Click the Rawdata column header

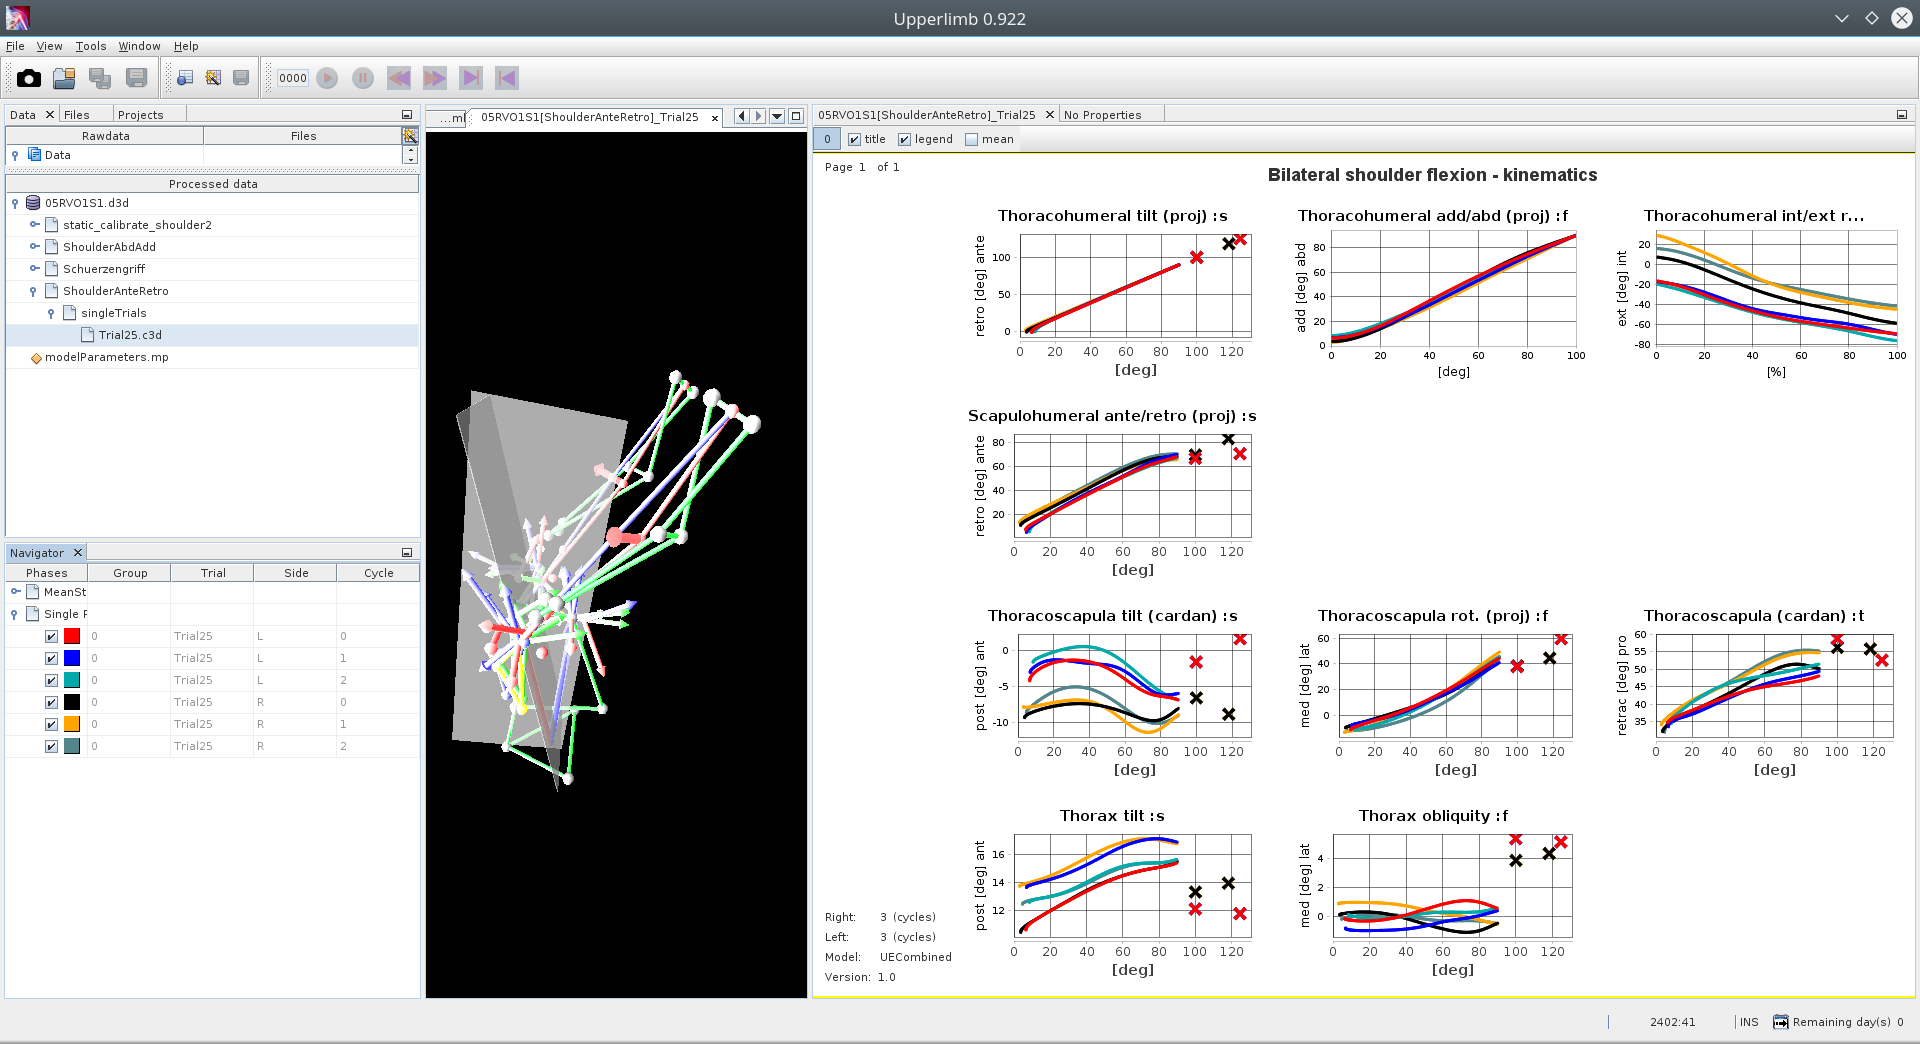(x=105, y=136)
